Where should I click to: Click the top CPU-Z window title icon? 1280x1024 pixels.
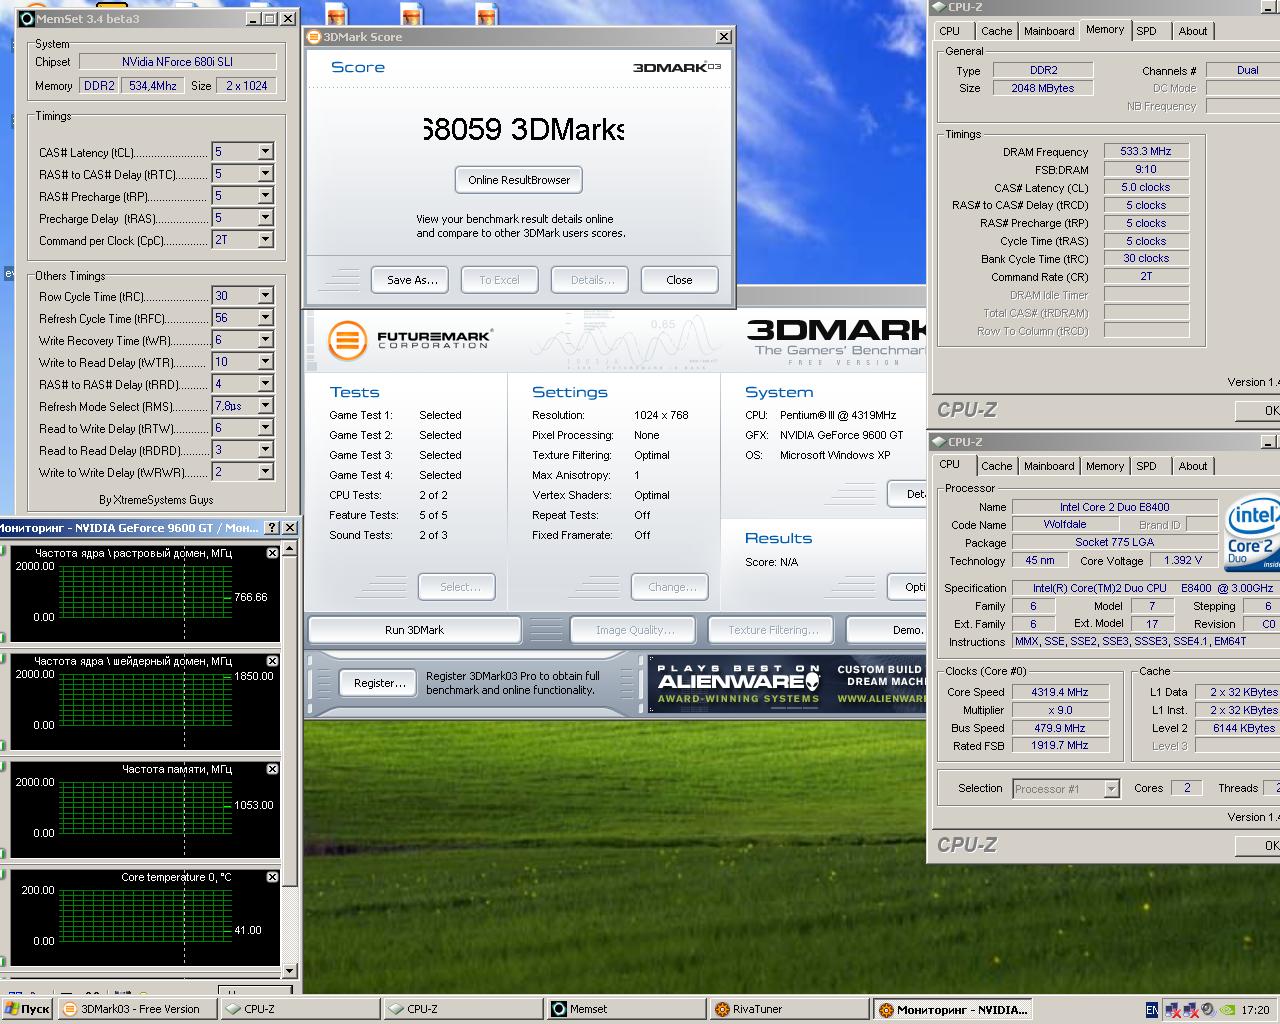939,7
